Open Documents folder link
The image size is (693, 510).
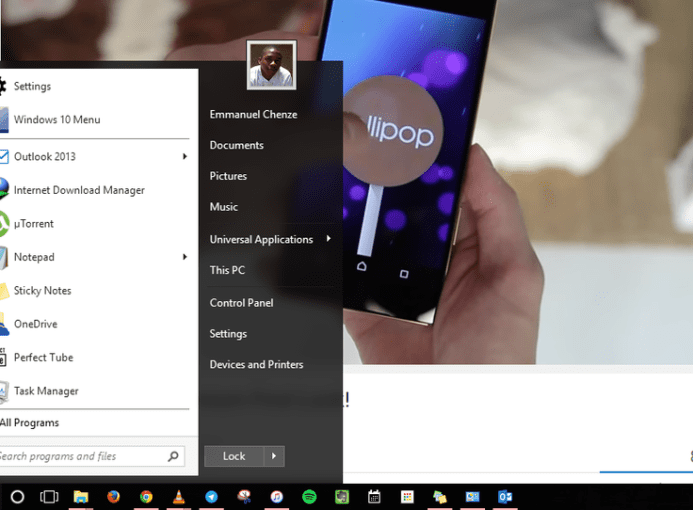point(236,145)
